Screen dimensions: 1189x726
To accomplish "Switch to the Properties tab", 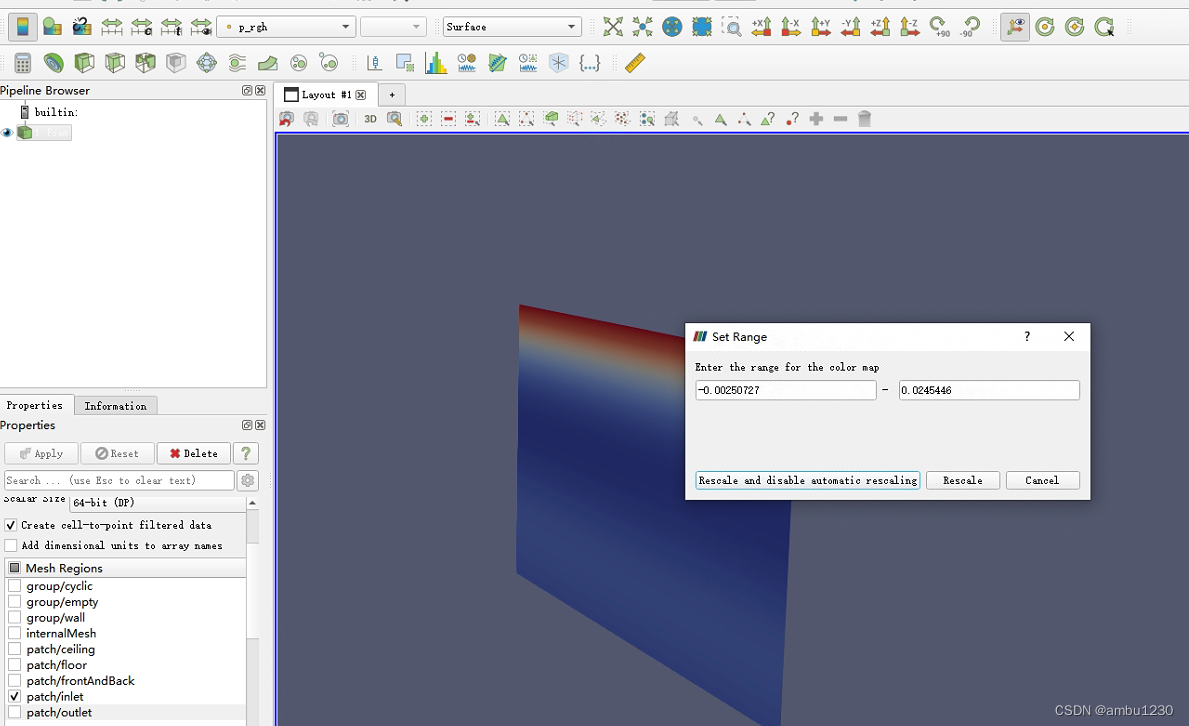I will pyautogui.click(x=35, y=405).
